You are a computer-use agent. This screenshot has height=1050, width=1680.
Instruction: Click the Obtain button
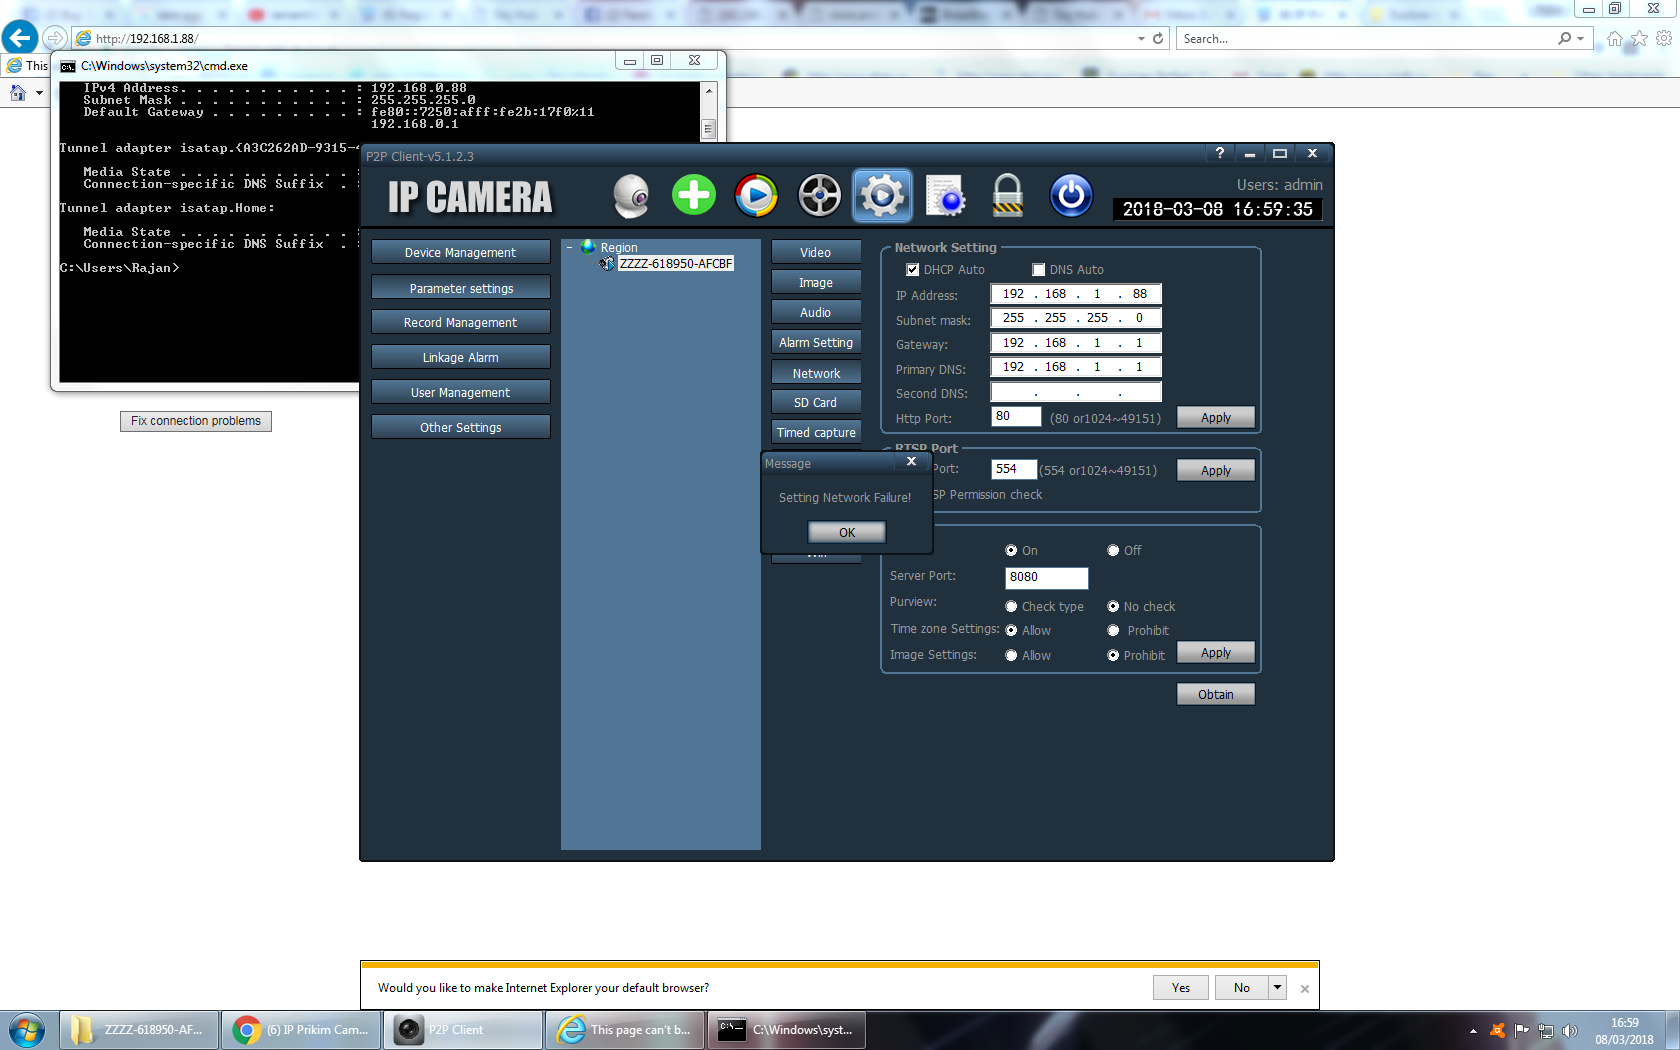pyautogui.click(x=1215, y=695)
